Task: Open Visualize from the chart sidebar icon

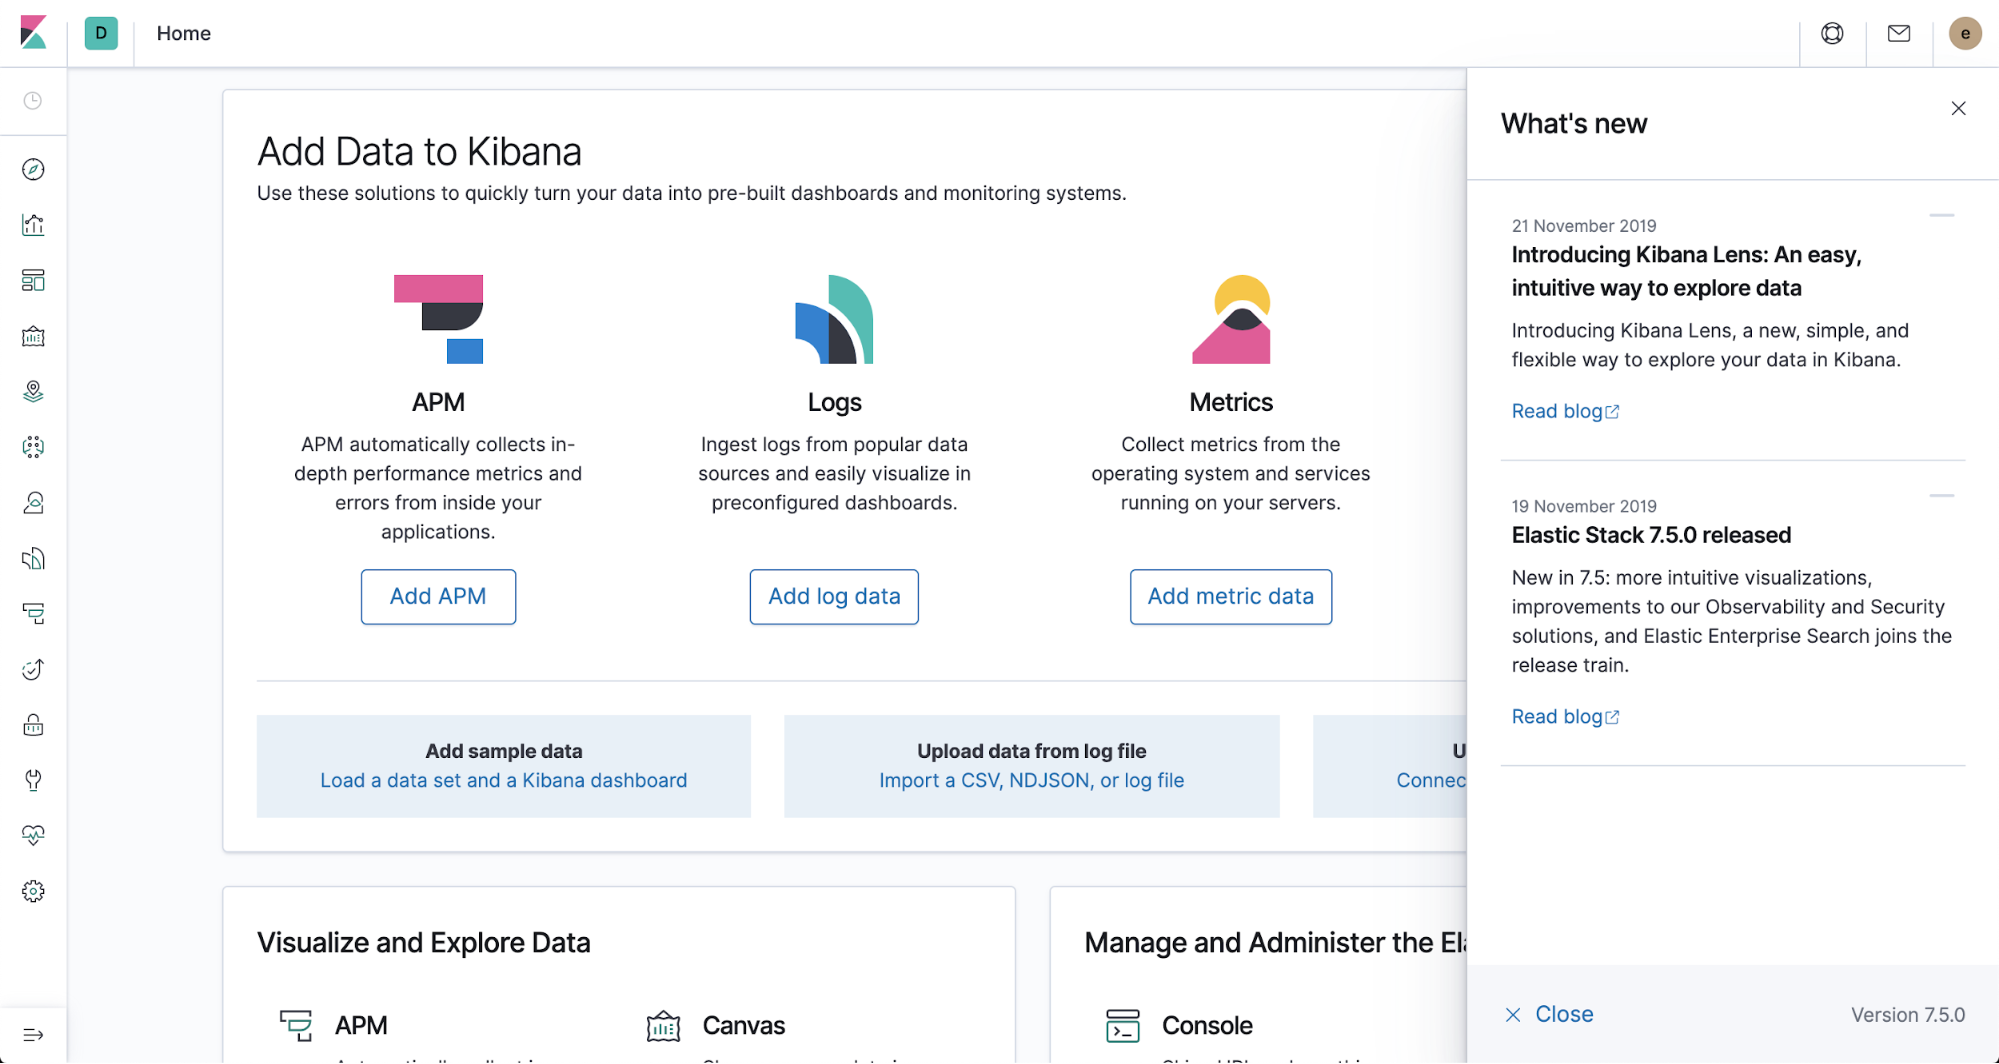Action: pyautogui.click(x=33, y=225)
